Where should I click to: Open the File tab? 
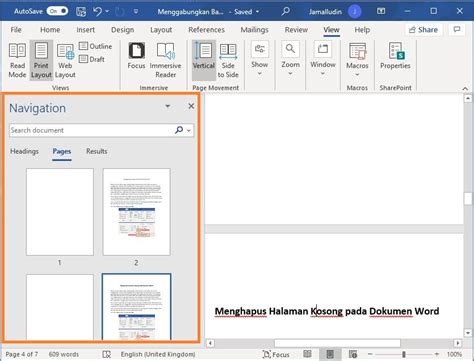click(x=16, y=30)
